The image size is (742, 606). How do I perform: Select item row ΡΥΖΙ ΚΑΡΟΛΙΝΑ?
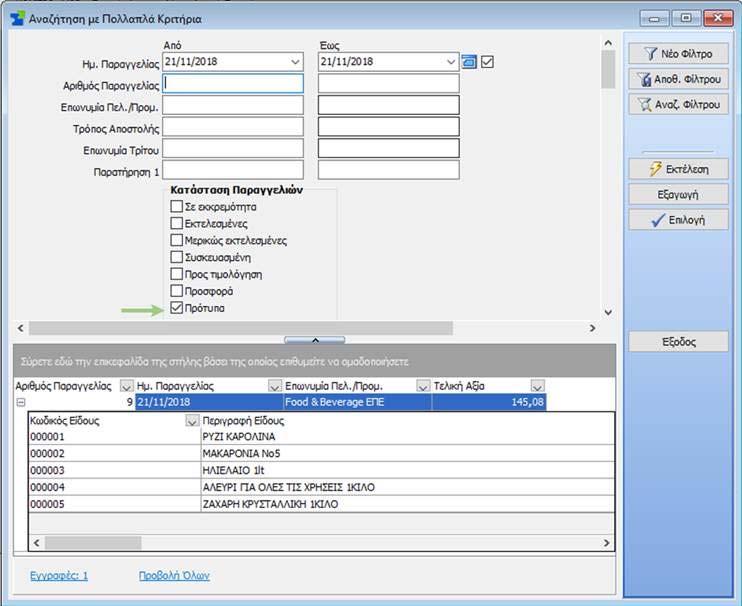click(x=321, y=437)
